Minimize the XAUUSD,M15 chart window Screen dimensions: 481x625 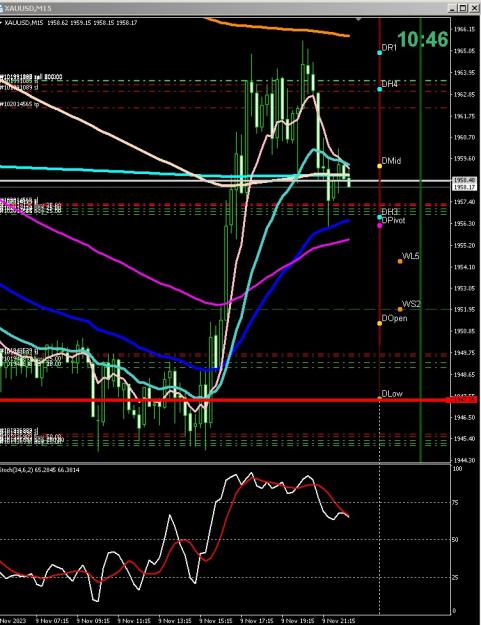(452, 8)
